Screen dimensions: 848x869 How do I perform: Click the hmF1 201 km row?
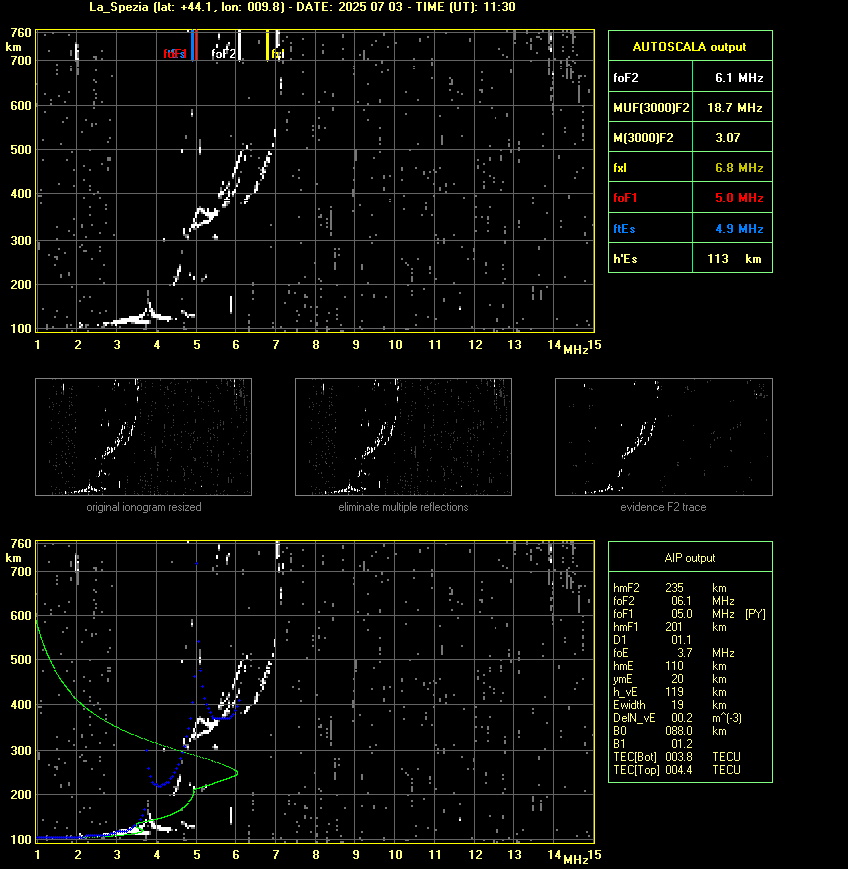point(670,627)
